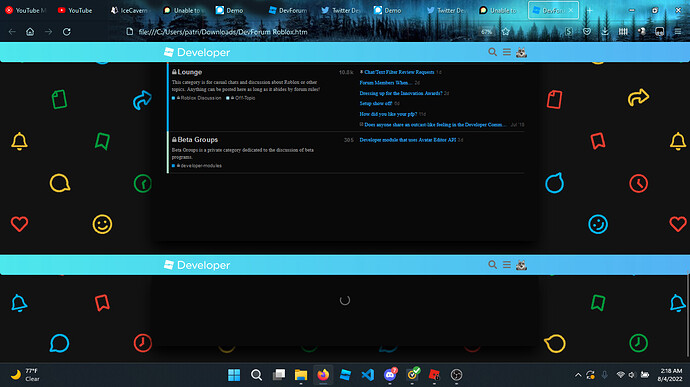Viewport: 690px width, 387px height.
Task: Go back in browser history
Action: pos(12,32)
